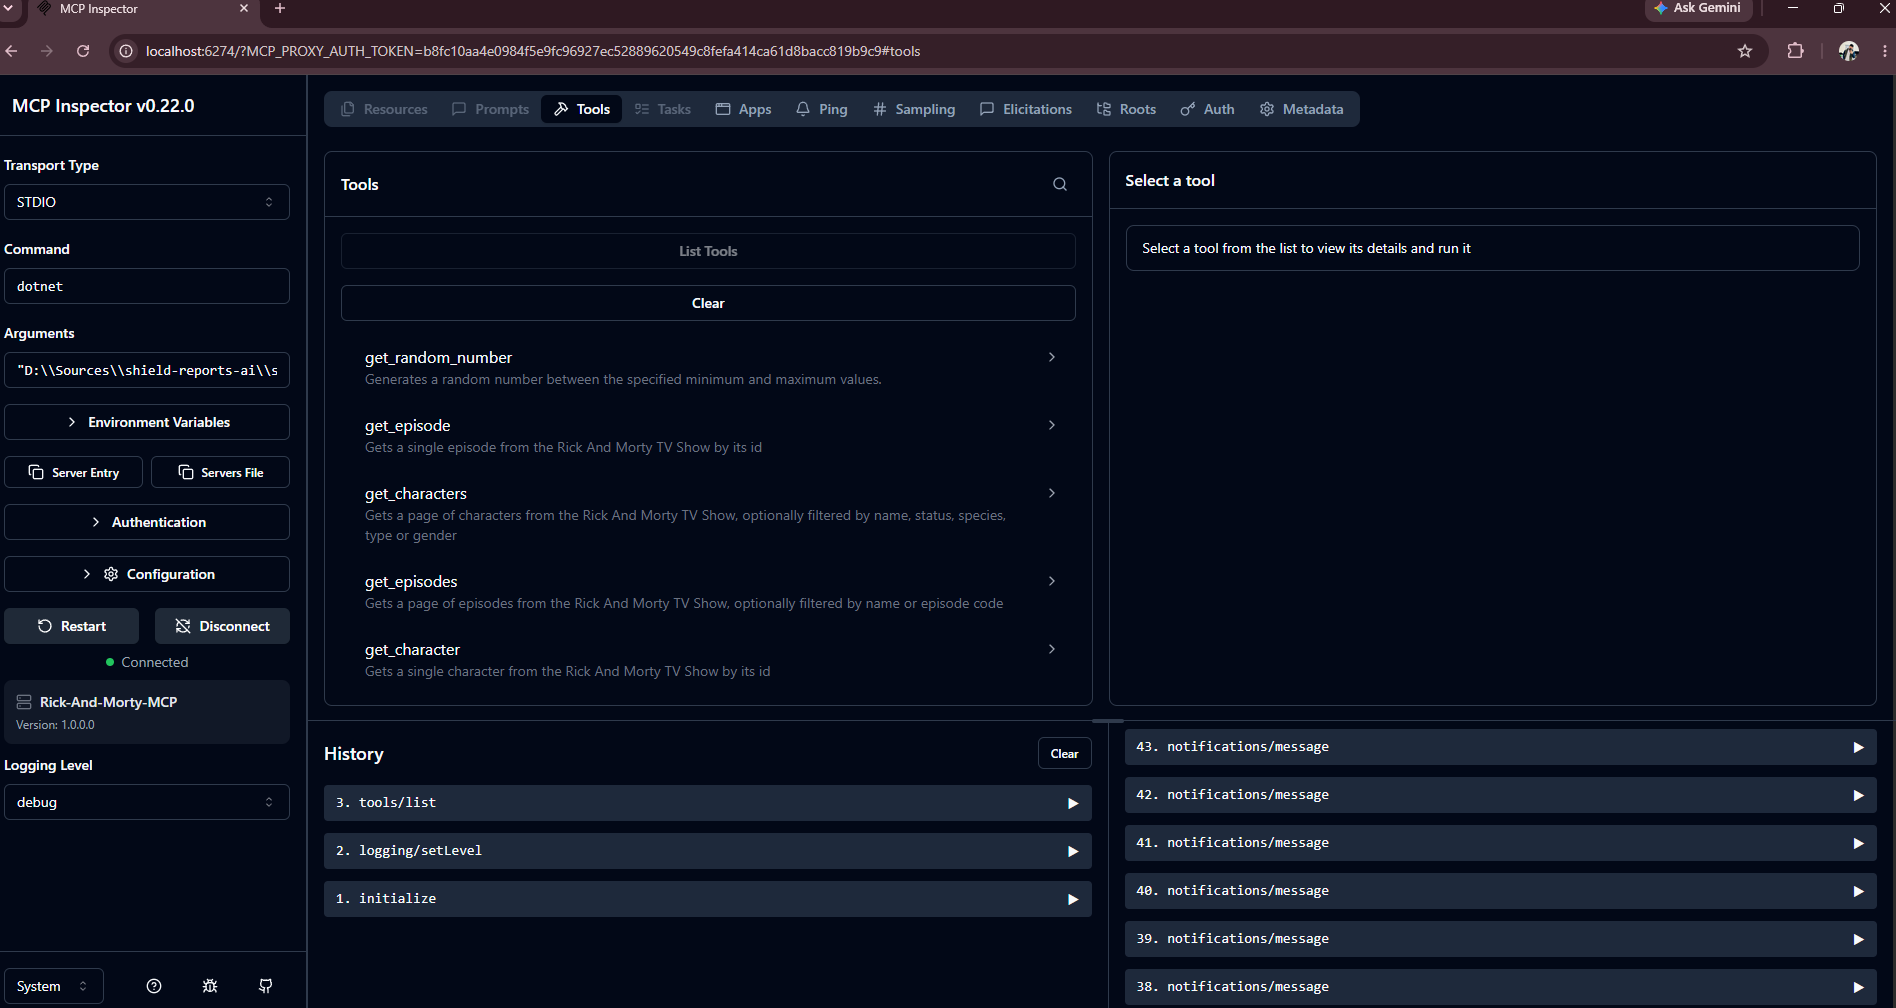Switch to the Resources tab

click(x=384, y=109)
